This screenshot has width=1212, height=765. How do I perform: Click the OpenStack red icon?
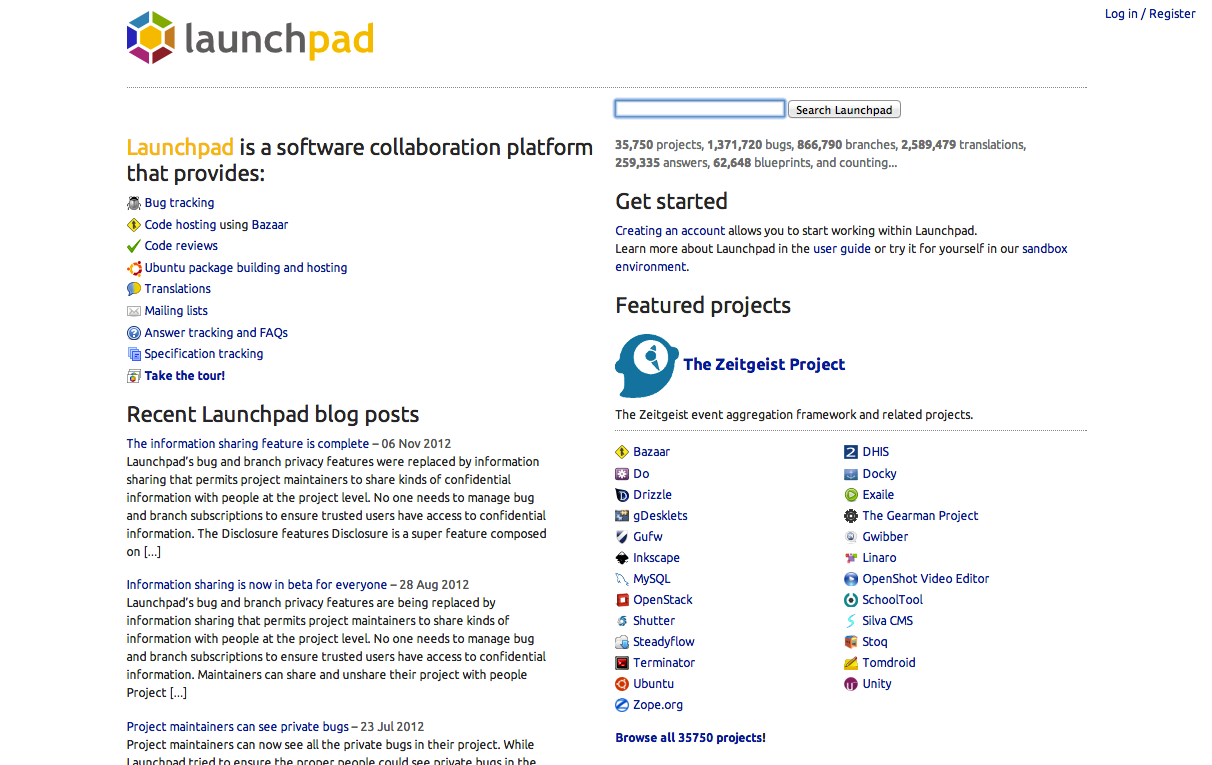tap(623, 600)
